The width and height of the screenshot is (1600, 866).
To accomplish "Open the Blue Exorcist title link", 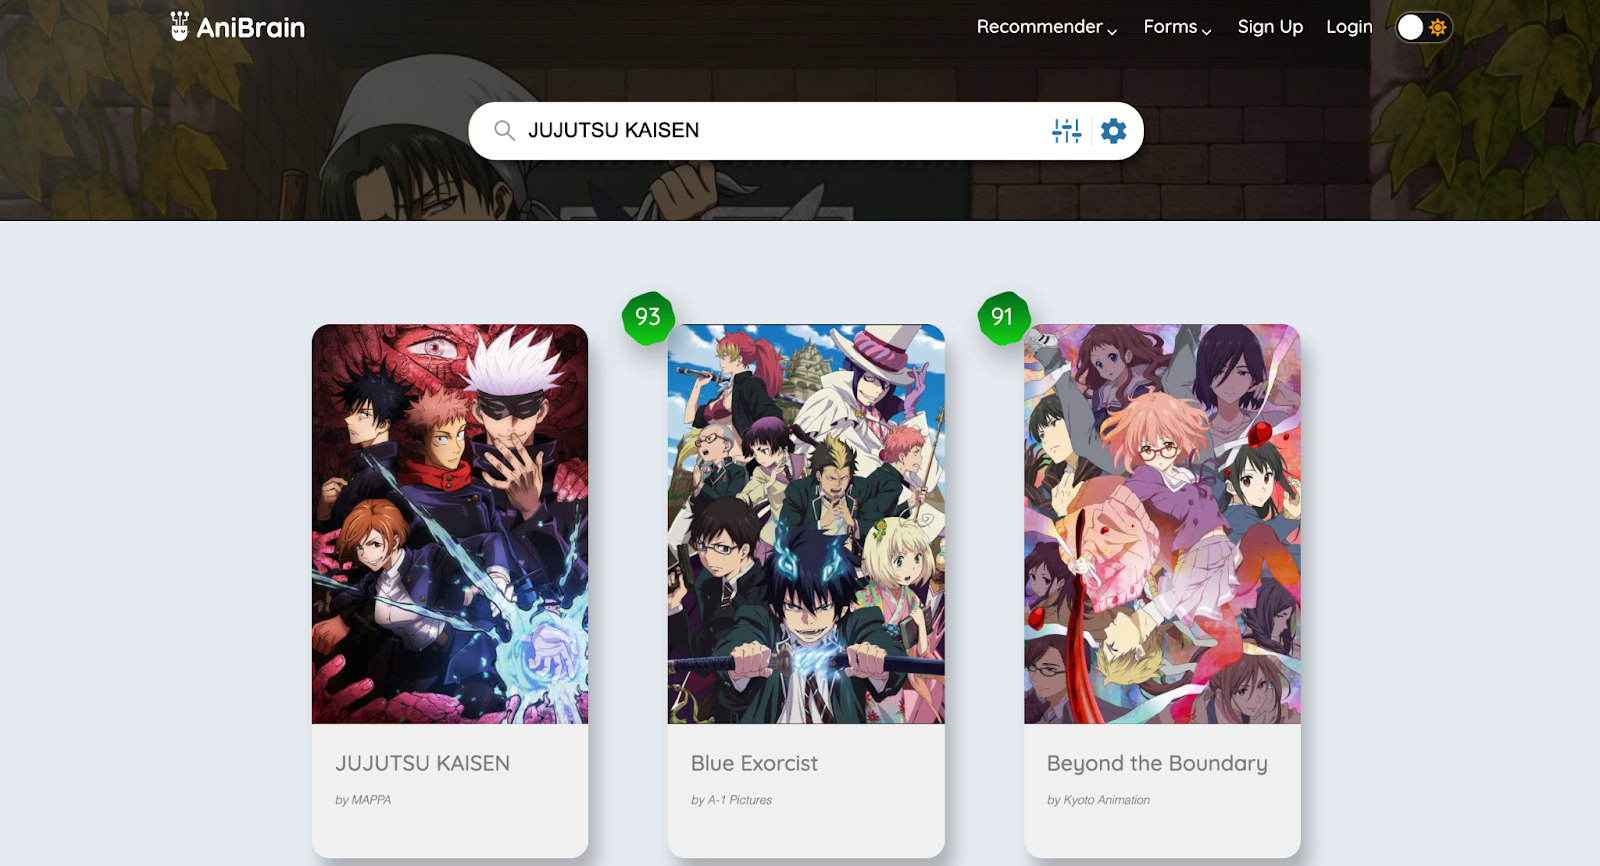I will (754, 763).
